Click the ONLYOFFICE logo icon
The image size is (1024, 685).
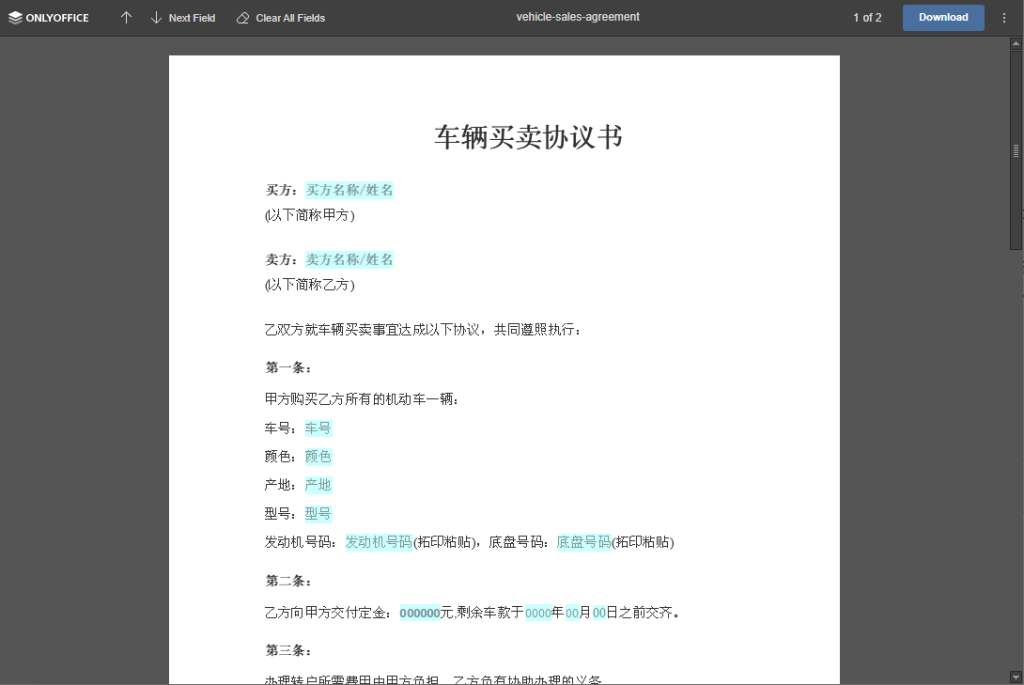click(17, 17)
